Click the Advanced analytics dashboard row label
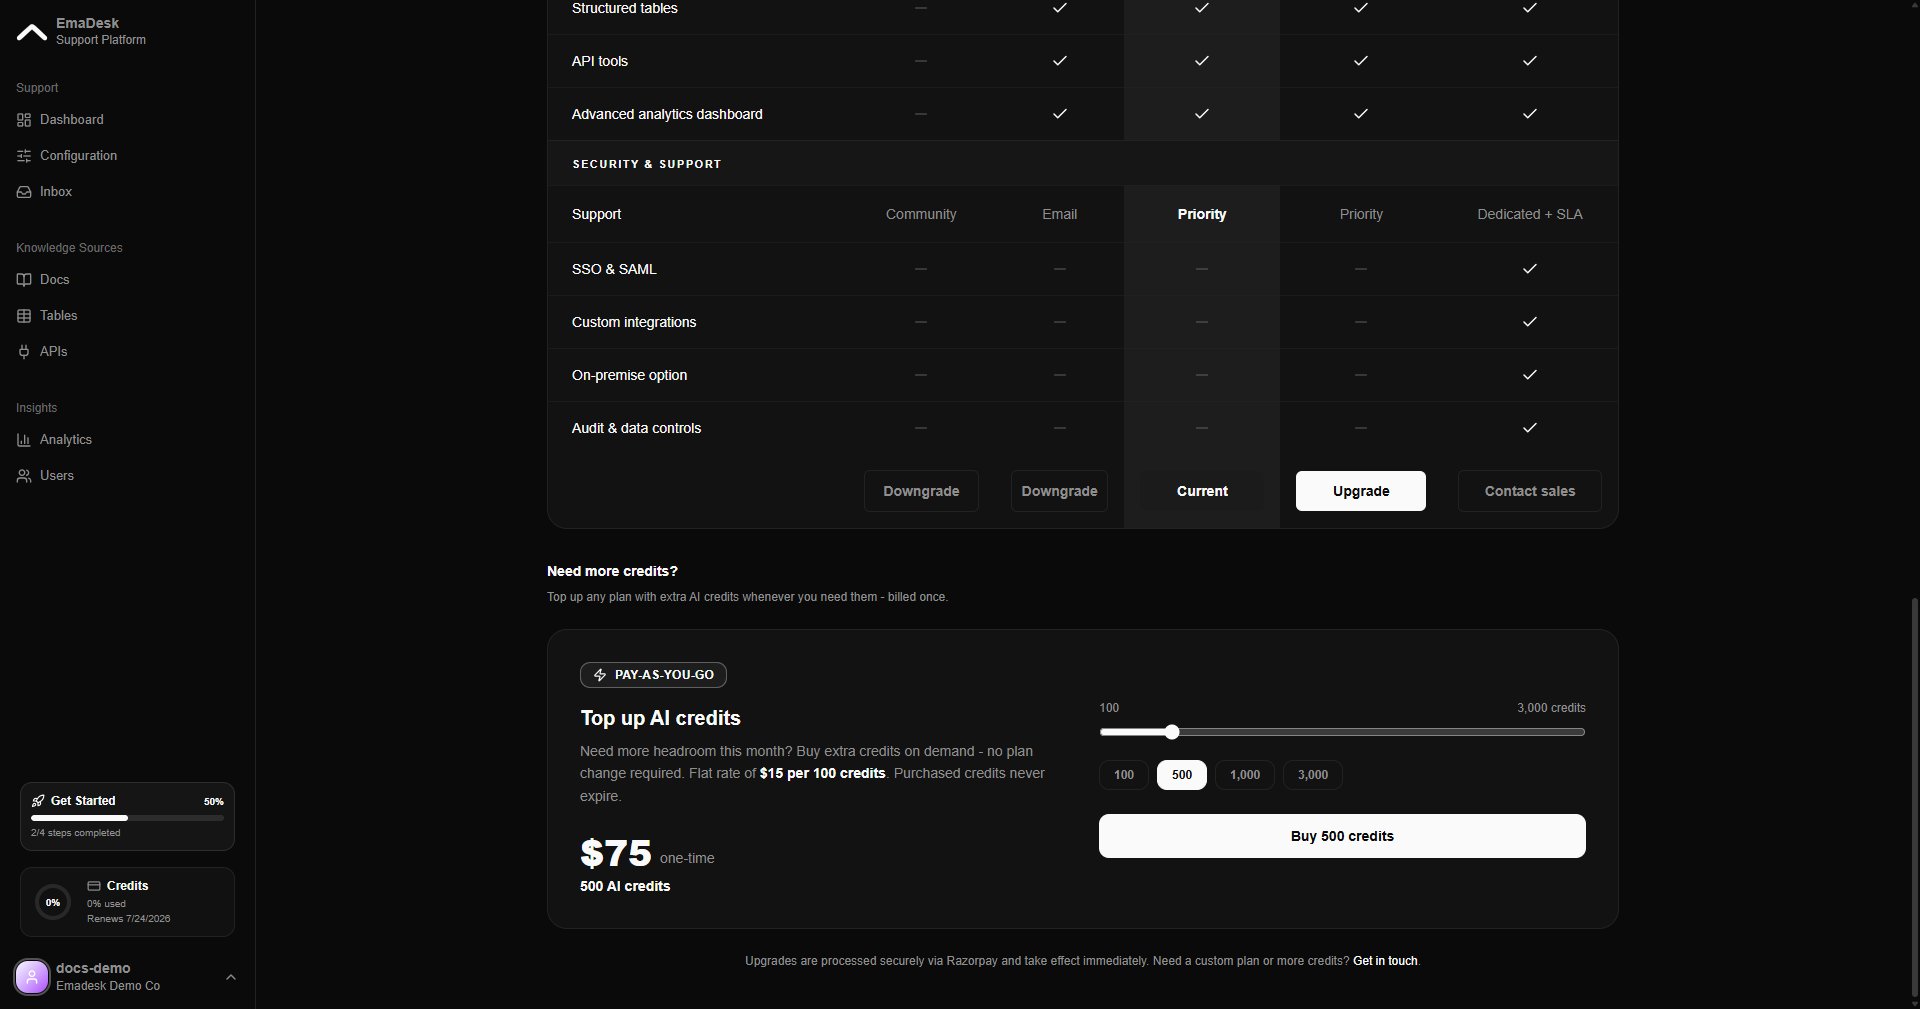Screen dimensions: 1920x1009 coord(667,114)
